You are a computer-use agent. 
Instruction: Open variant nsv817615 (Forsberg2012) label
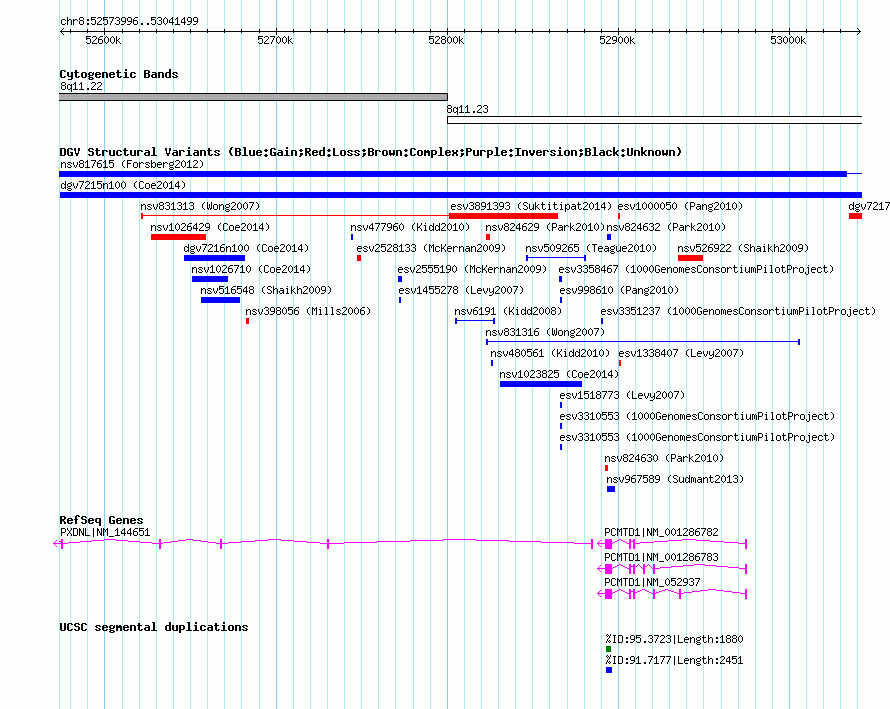pos(132,164)
